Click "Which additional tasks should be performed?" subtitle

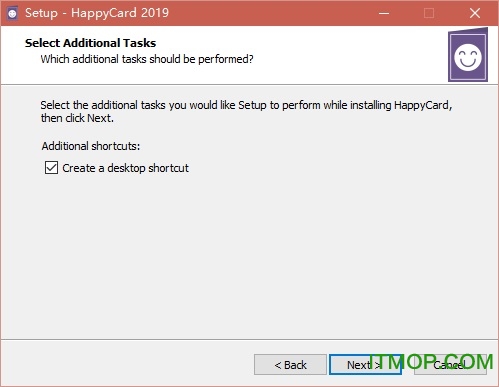(147, 59)
